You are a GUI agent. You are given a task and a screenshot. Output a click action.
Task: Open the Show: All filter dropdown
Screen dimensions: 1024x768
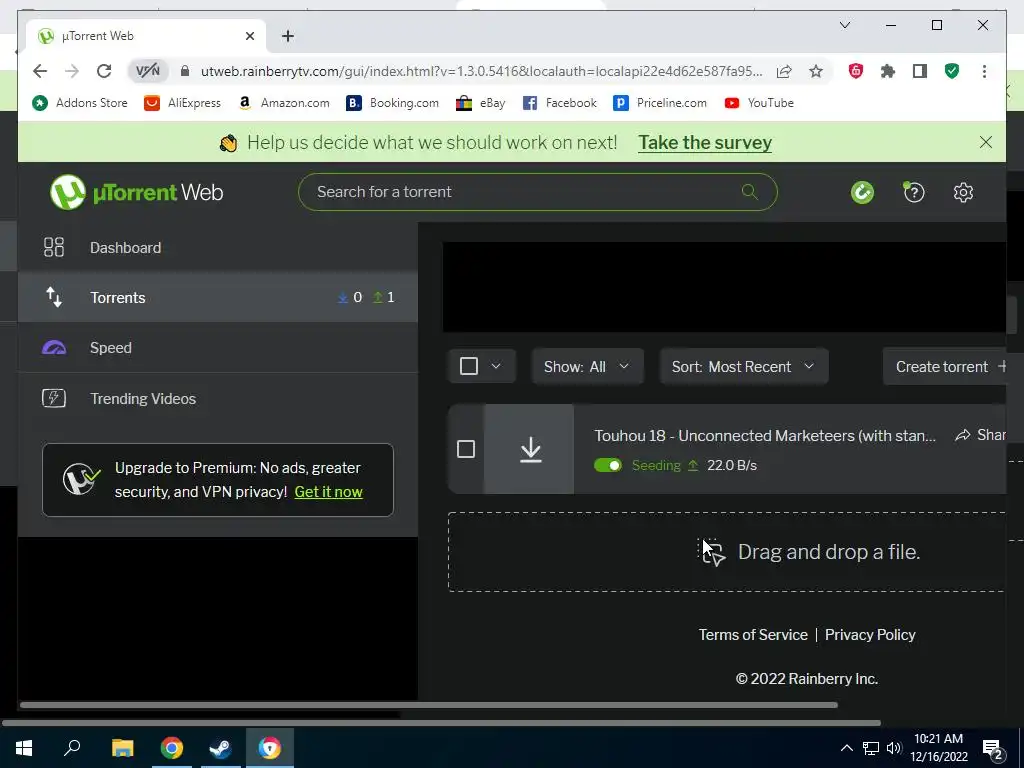click(587, 366)
